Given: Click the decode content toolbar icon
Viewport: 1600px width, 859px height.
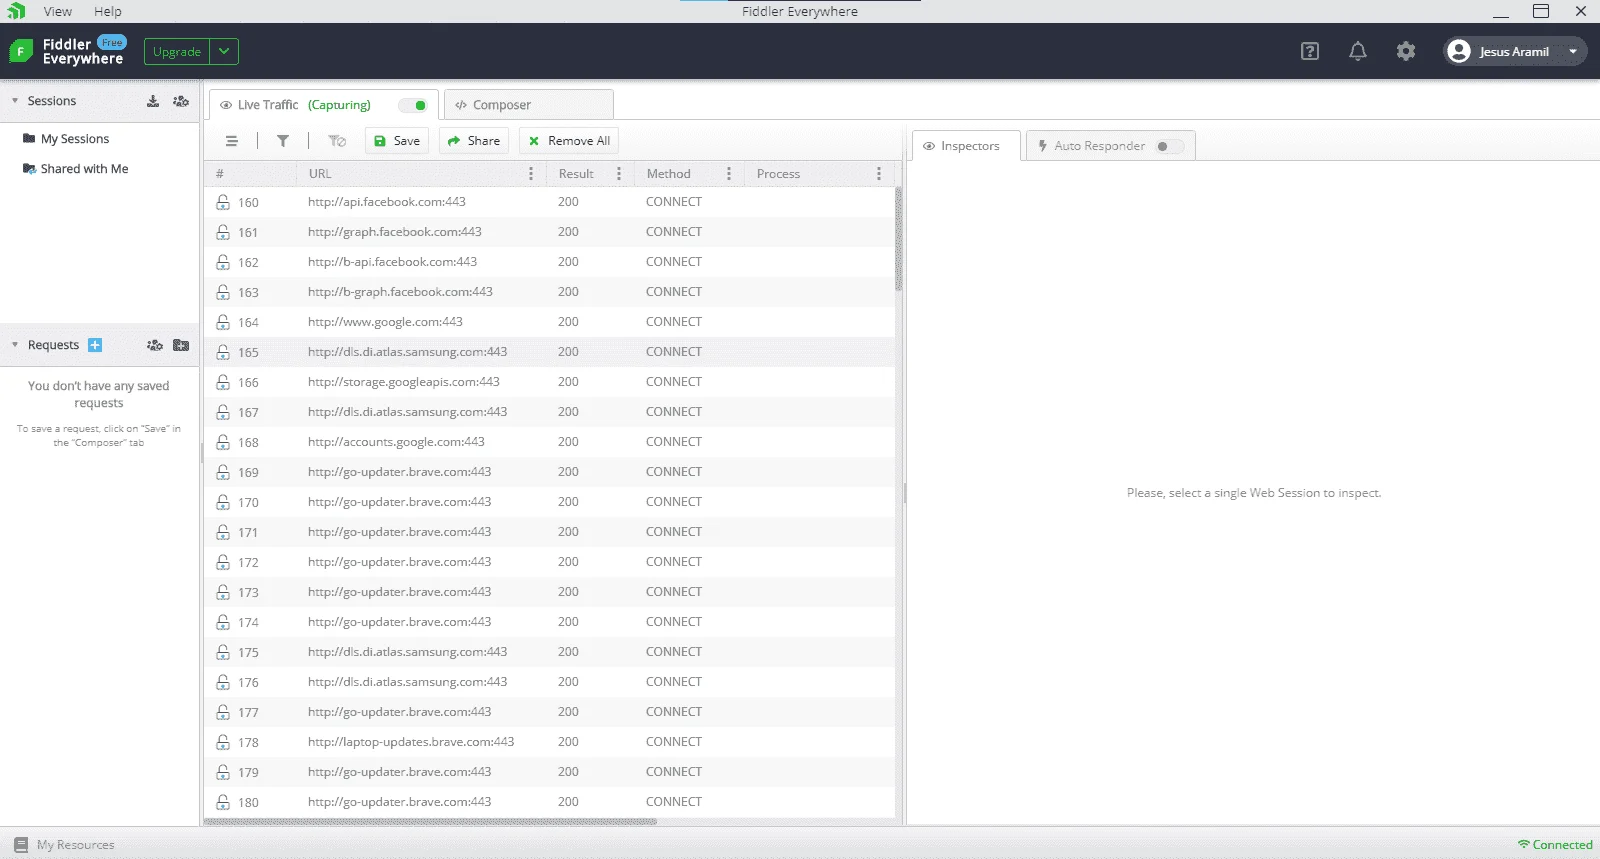Looking at the screenshot, I should 337,141.
